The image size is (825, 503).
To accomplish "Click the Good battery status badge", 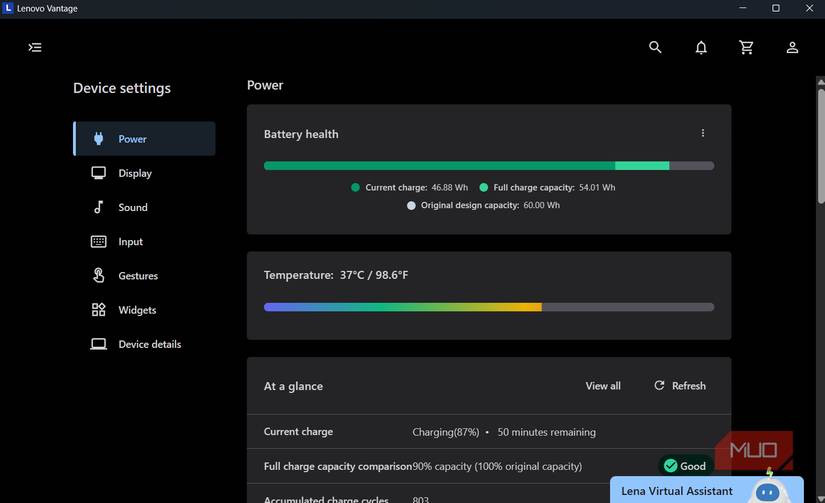I will [684, 466].
